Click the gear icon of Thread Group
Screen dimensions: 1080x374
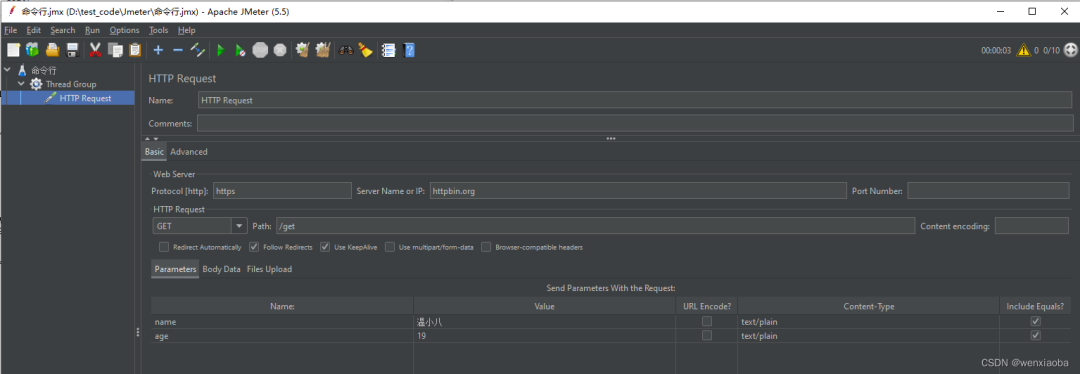pos(36,84)
